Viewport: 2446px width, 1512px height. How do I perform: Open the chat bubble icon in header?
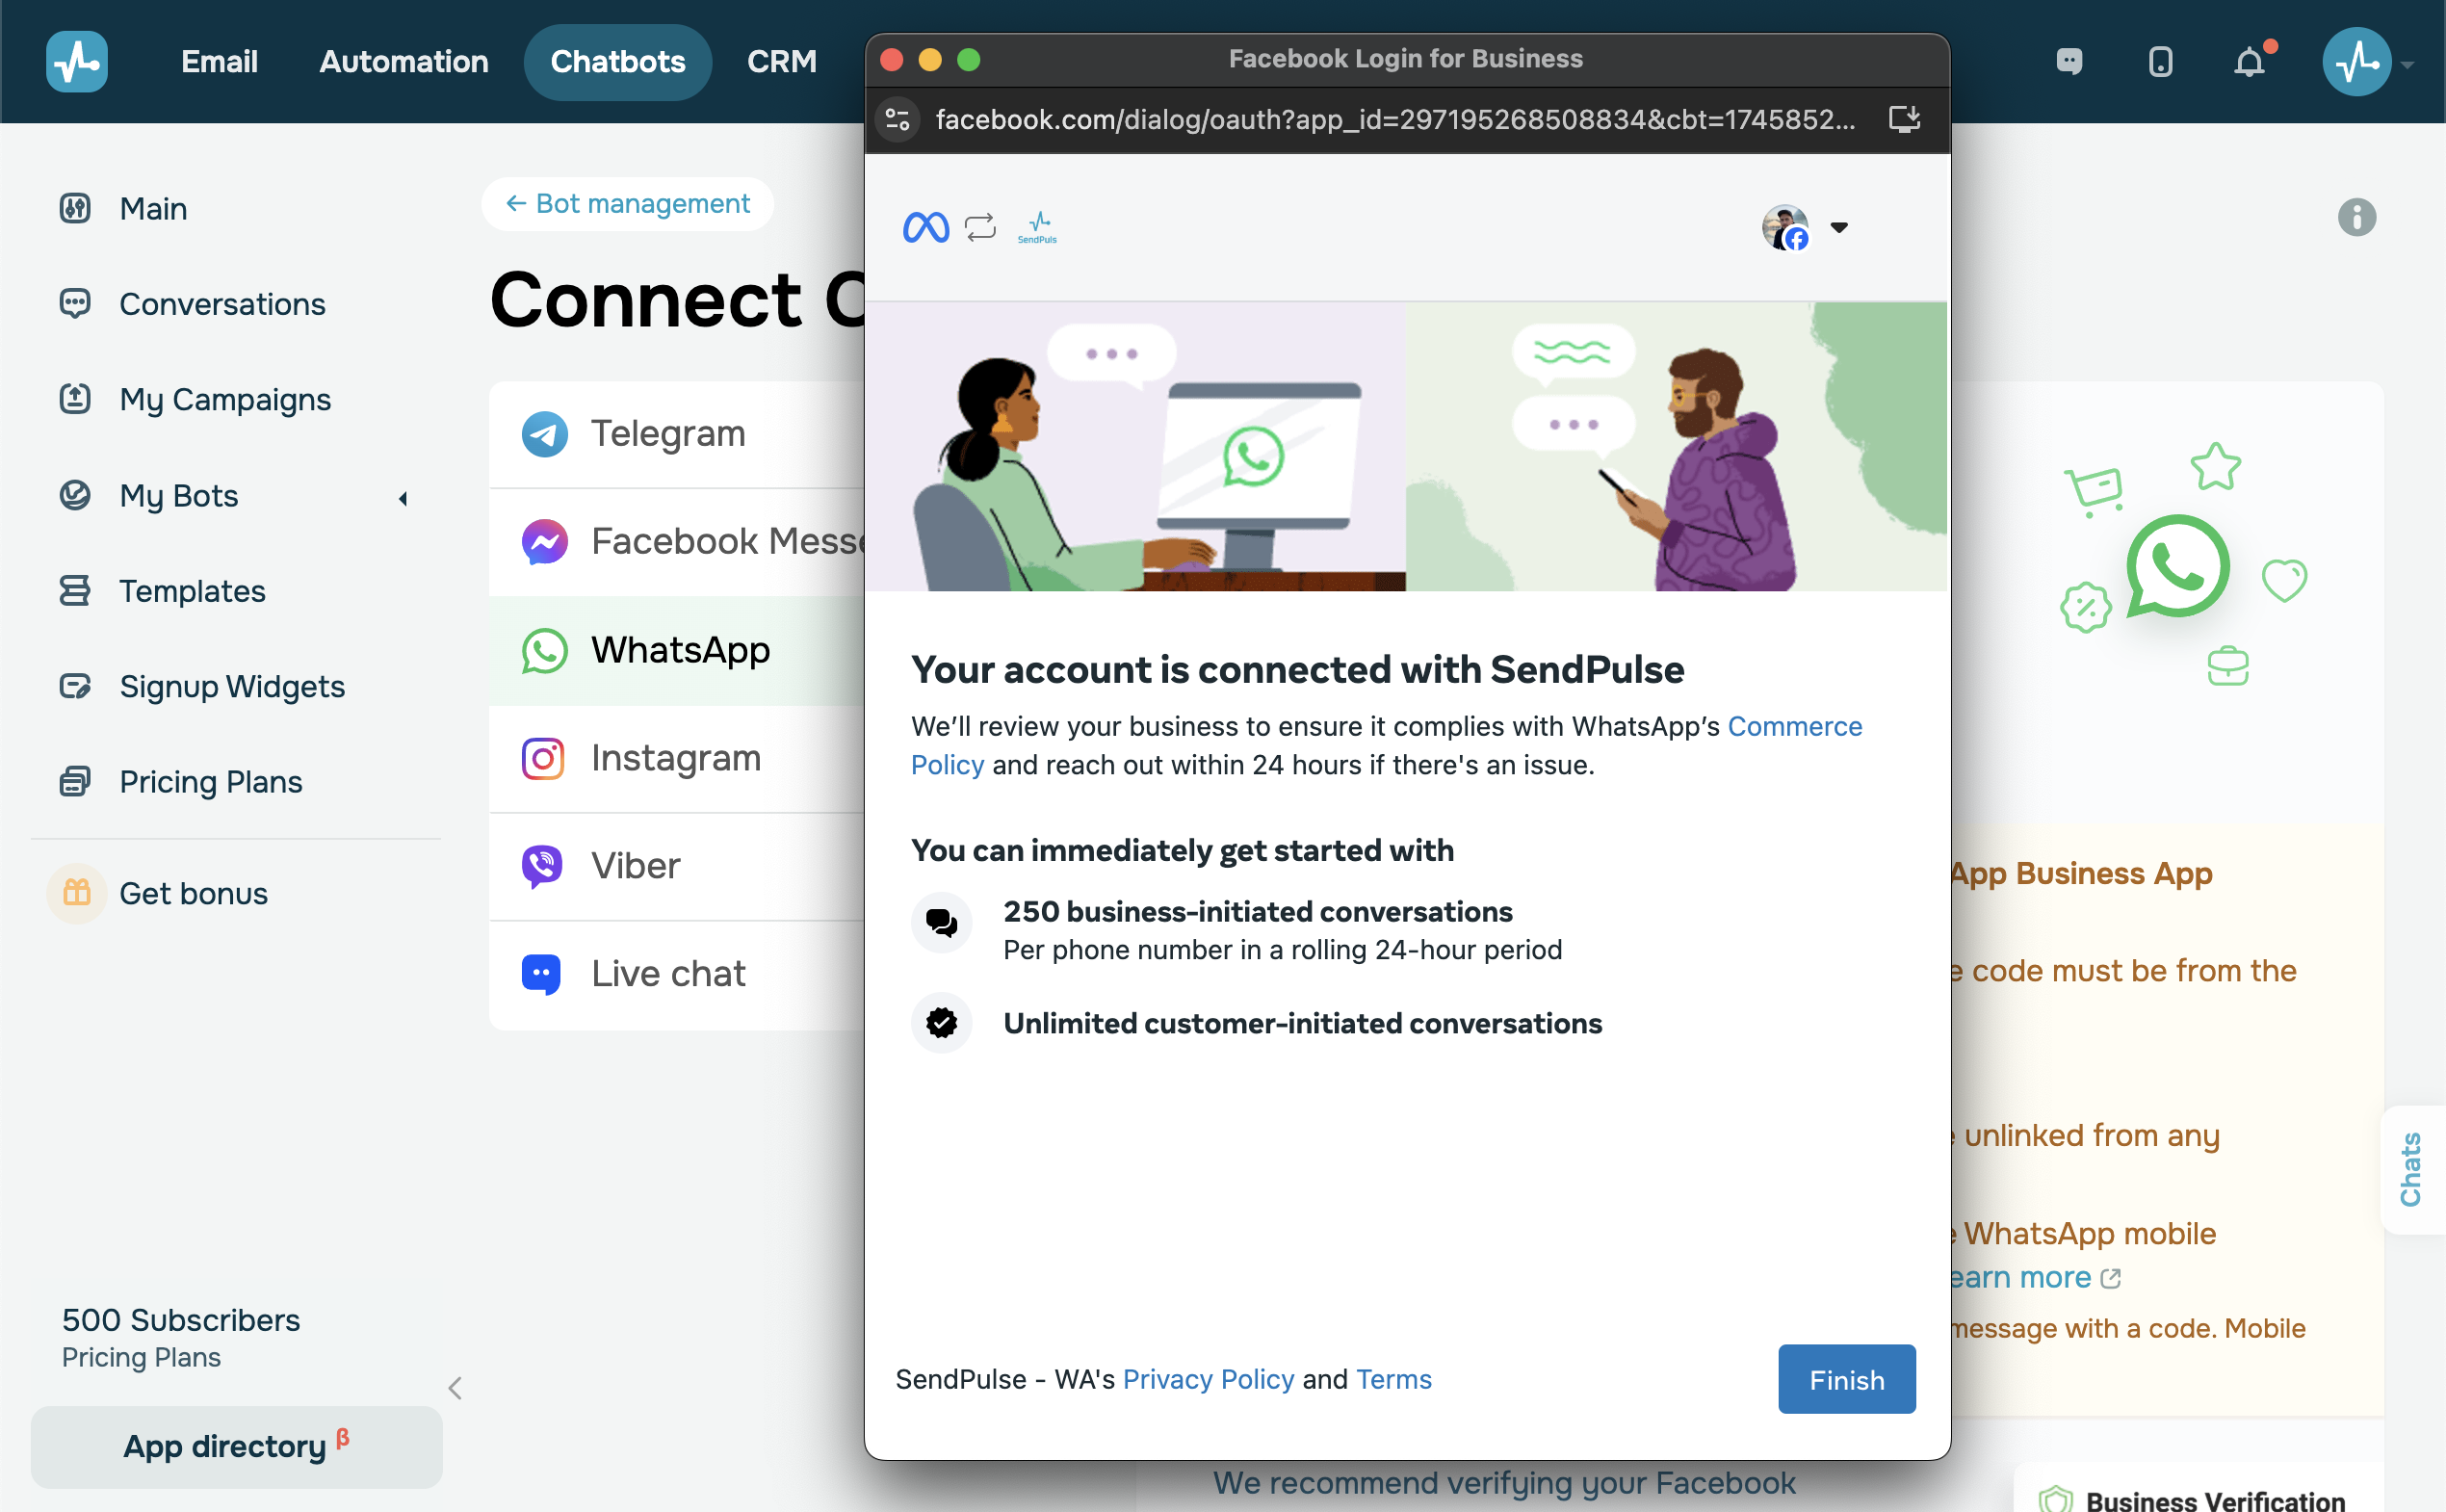pos(2069,62)
